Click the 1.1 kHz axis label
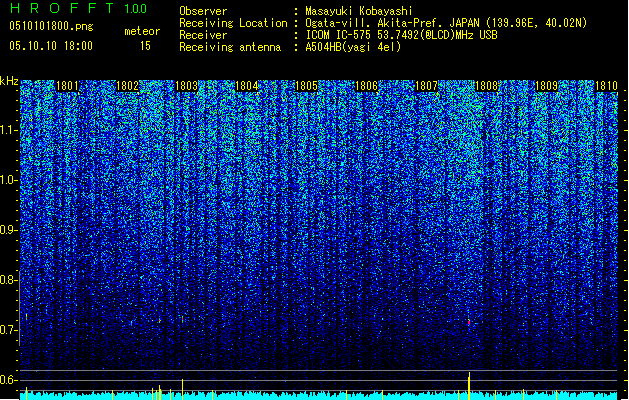 [x=9, y=130]
